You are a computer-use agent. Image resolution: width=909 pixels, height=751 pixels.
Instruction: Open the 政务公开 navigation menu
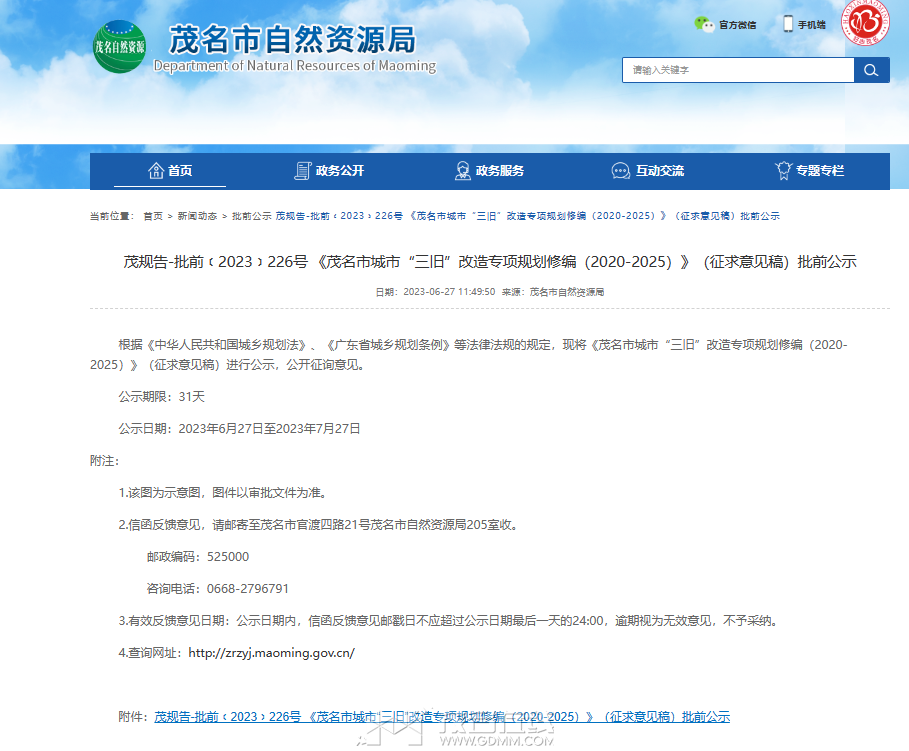click(x=329, y=171)
